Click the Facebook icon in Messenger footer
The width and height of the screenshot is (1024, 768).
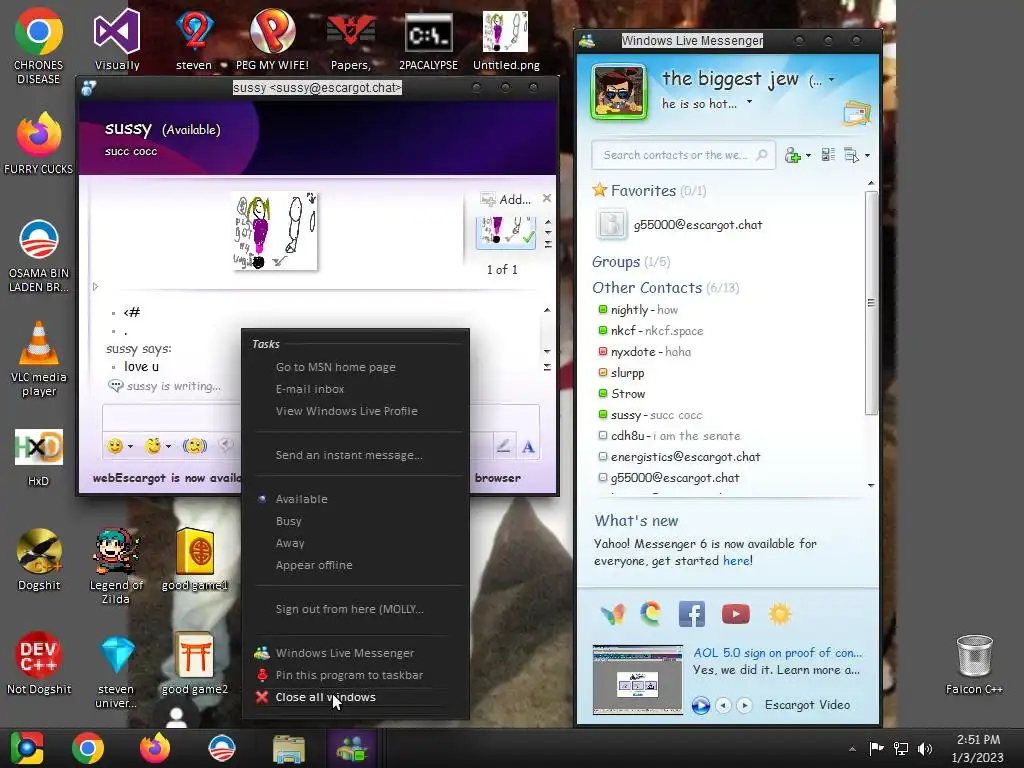pyautogui.click(x=692, y=614)
